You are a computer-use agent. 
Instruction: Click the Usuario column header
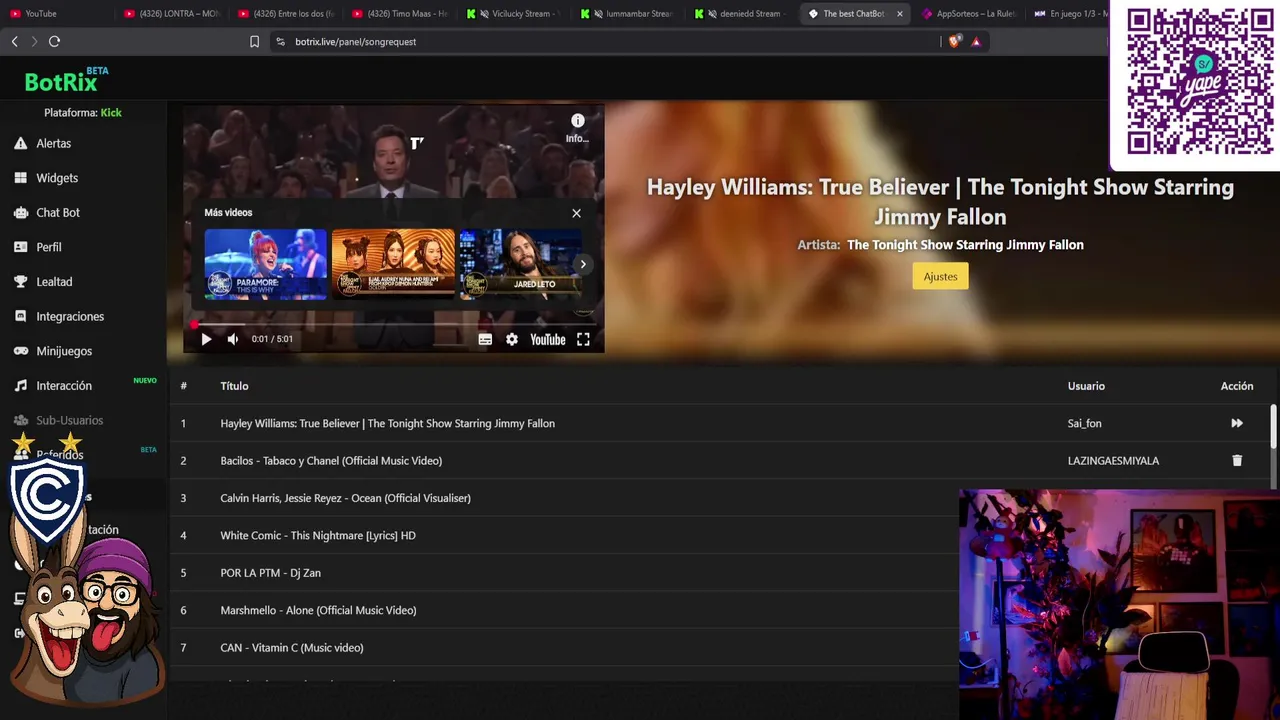[1086, 386]
